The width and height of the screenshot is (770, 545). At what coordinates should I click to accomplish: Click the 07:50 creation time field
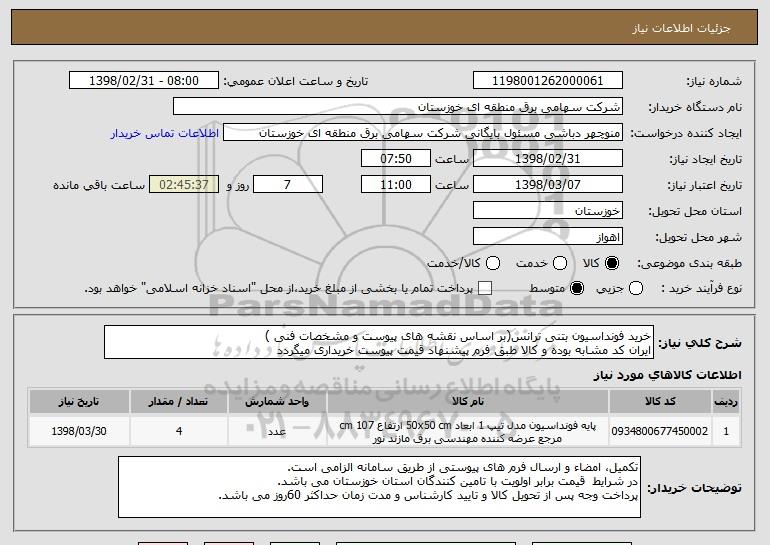[x=395, y=159]
